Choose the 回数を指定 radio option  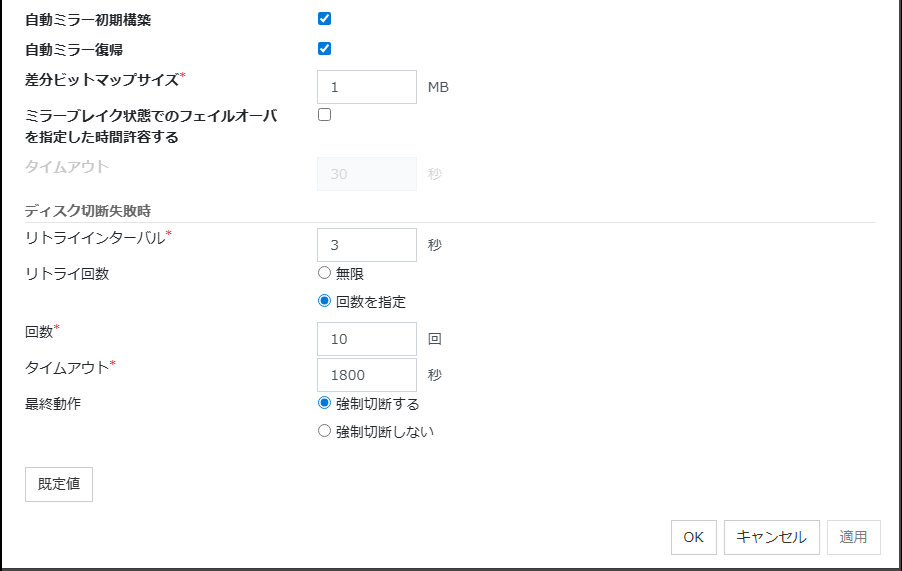click(324, 301)
